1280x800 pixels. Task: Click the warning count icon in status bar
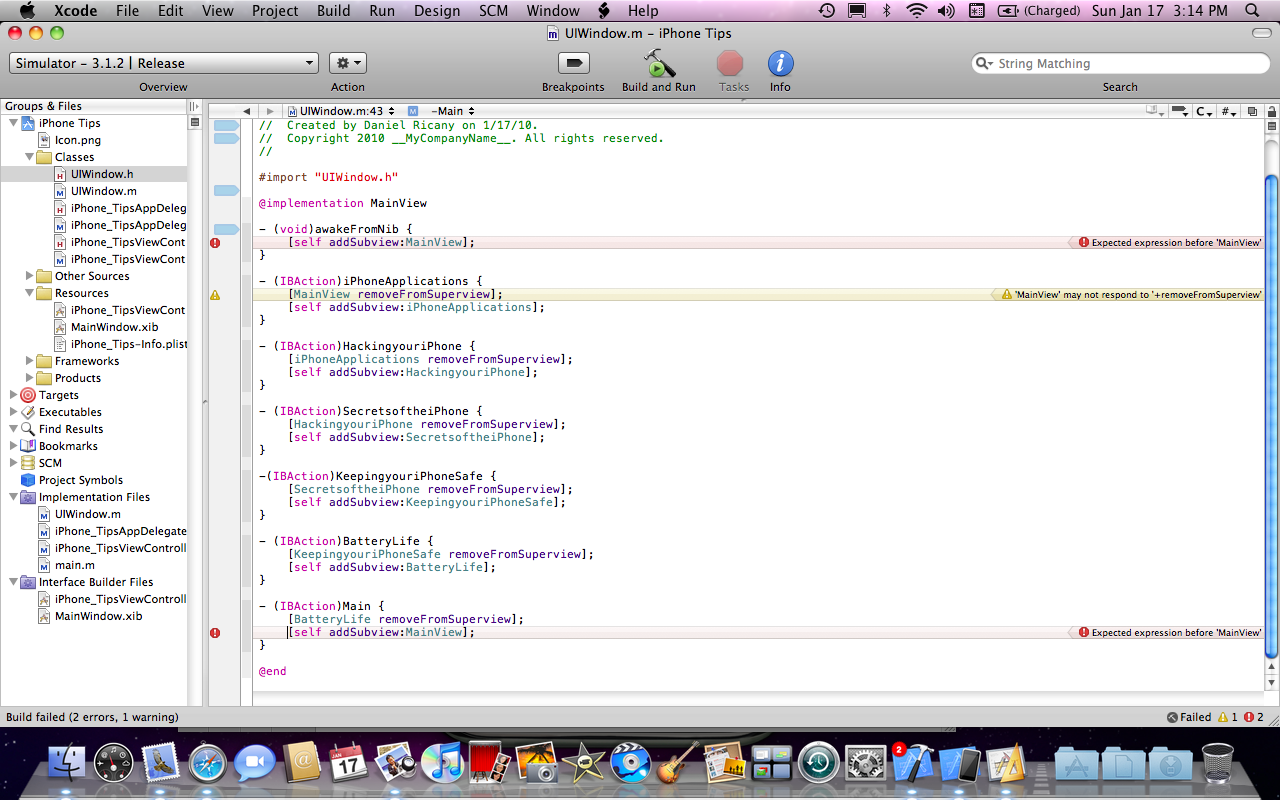point(1222,717)
